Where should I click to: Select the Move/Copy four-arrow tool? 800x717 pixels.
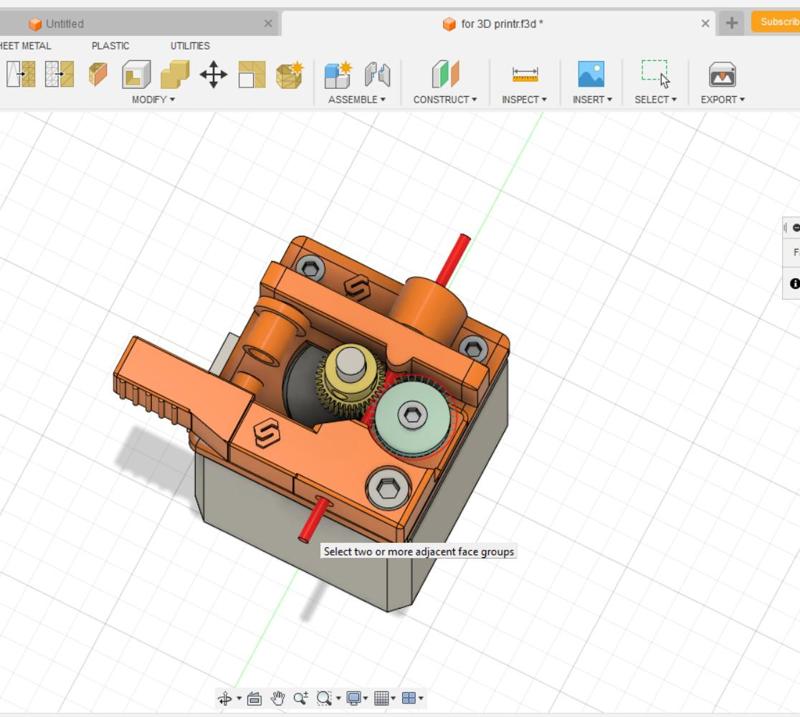coord(213,75)
